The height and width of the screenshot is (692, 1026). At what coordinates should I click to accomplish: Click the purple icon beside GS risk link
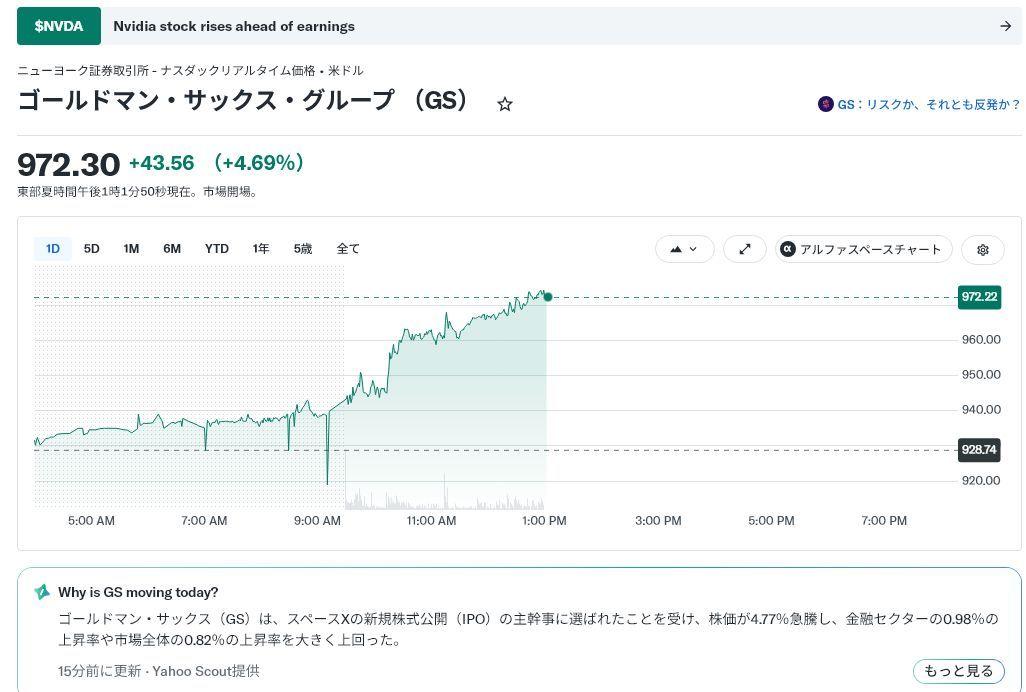coord(825,104)
